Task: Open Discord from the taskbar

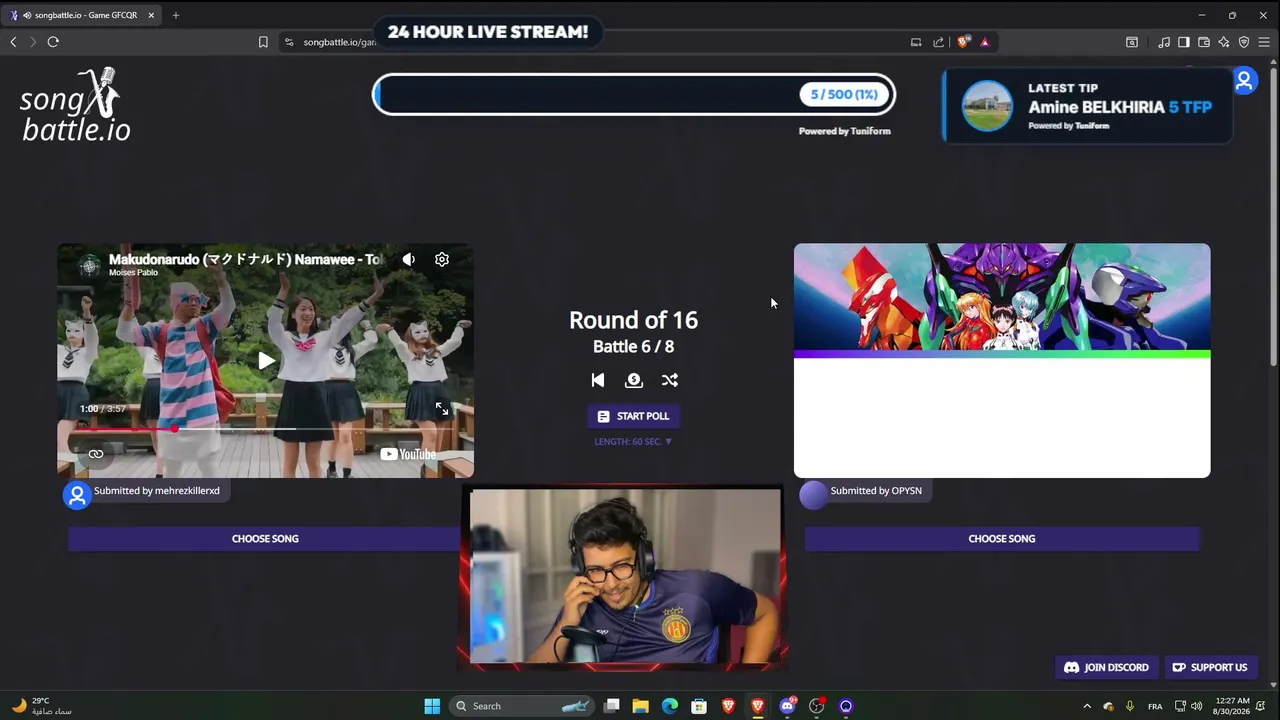Action: (787, 706)
